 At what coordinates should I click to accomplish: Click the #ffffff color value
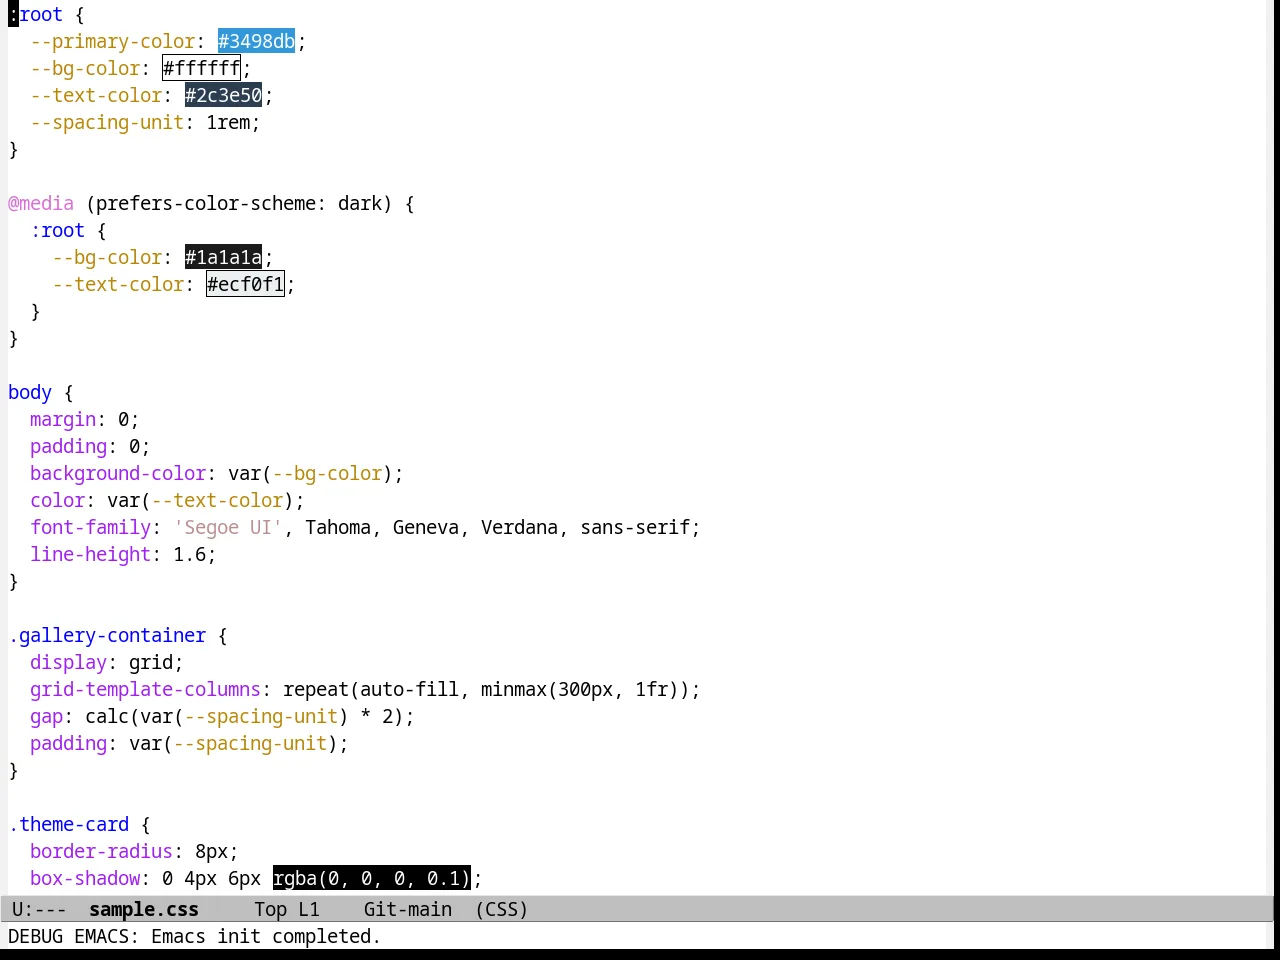point(201,68)
